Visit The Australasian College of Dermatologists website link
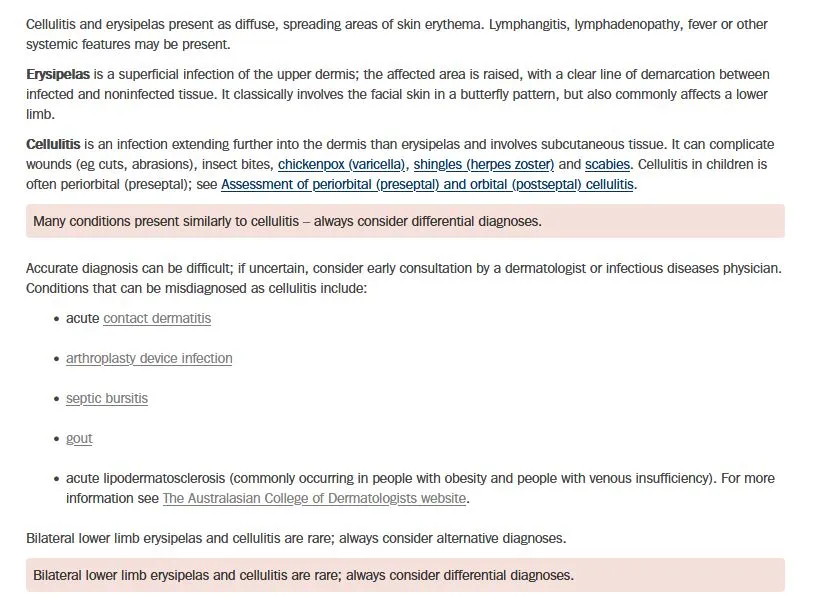 (x=314, y=498)
